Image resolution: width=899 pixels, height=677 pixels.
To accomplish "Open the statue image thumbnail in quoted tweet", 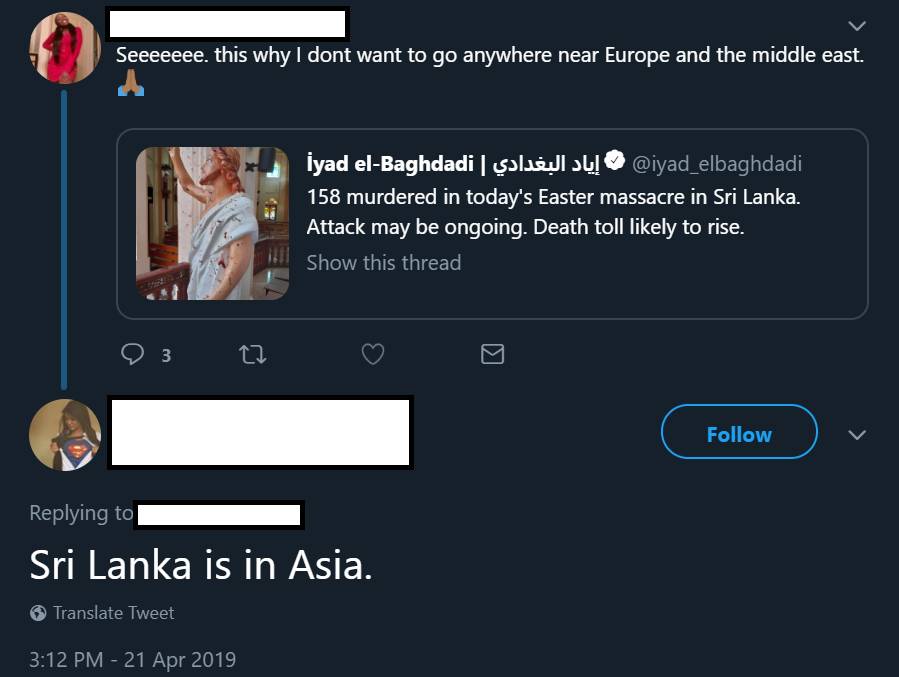I will pyautogui.click(x=212, y=224).
